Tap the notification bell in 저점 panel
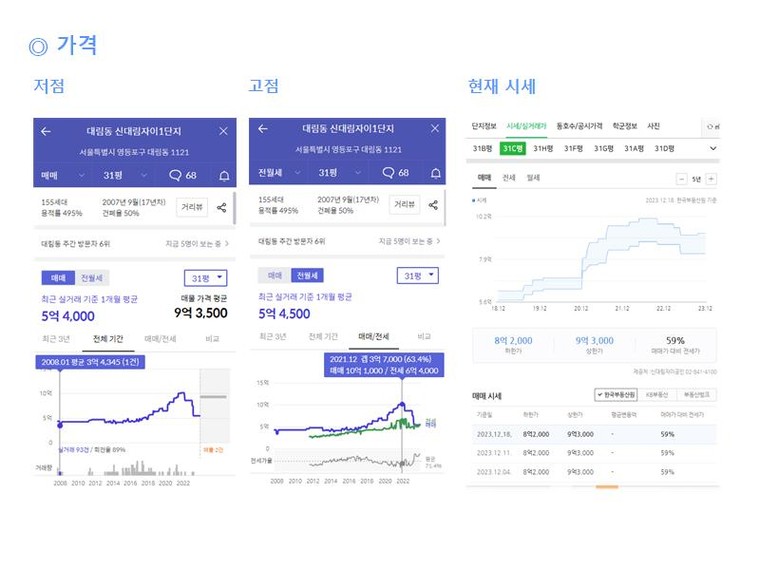 224,175
